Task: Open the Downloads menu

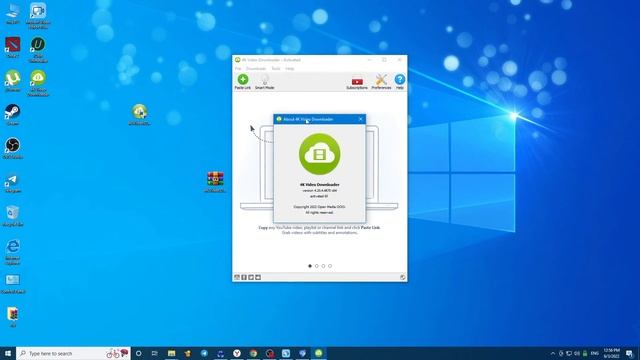Action: [256, 69]
